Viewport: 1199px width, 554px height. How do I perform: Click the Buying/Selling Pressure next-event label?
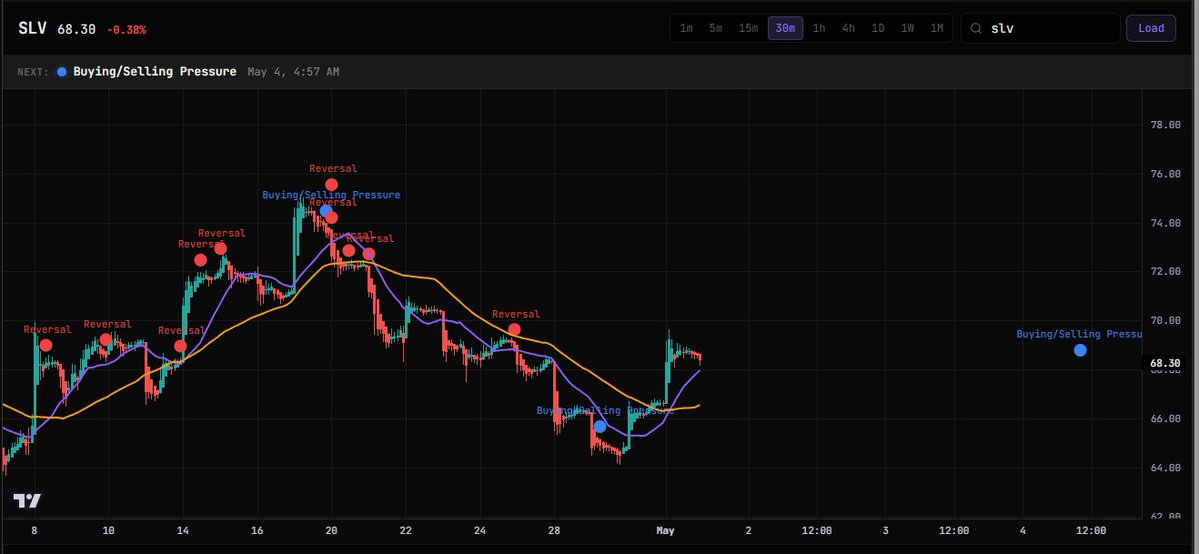tap(154, 72)
